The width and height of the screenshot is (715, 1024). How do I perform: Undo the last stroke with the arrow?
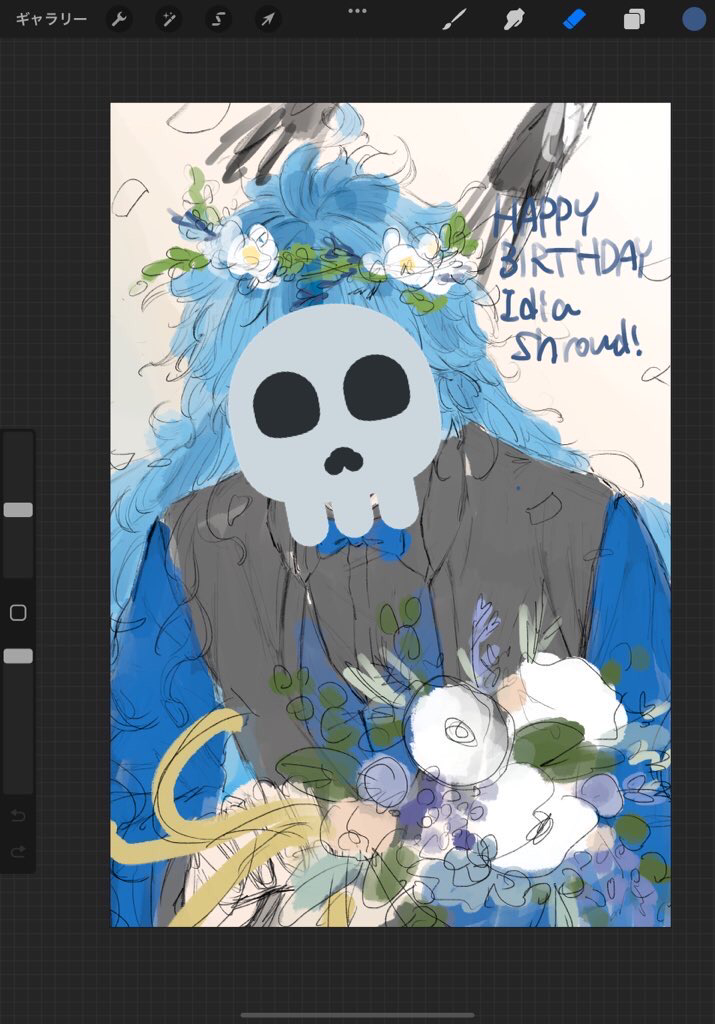[18, 816]
